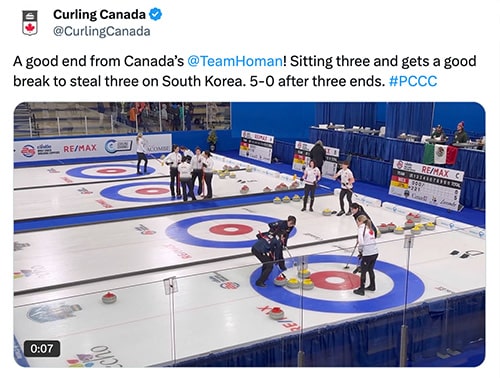Screen dimensions: 500x378
Task: Click the lone red stone near the left edge
Action: click(x=109, y=297)
